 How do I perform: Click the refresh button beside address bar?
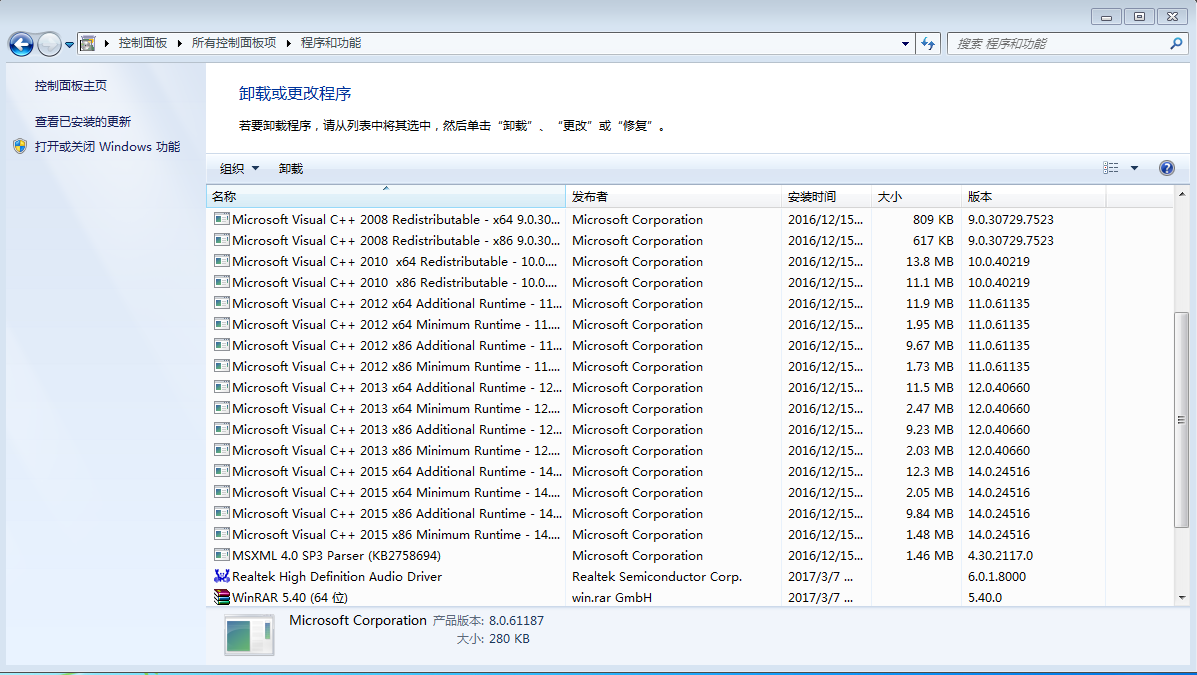(x=928, y=44)
